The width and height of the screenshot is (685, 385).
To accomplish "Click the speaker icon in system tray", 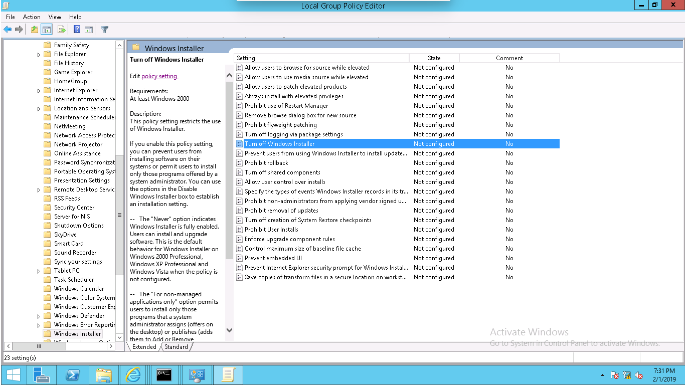I will click(639, 375).
